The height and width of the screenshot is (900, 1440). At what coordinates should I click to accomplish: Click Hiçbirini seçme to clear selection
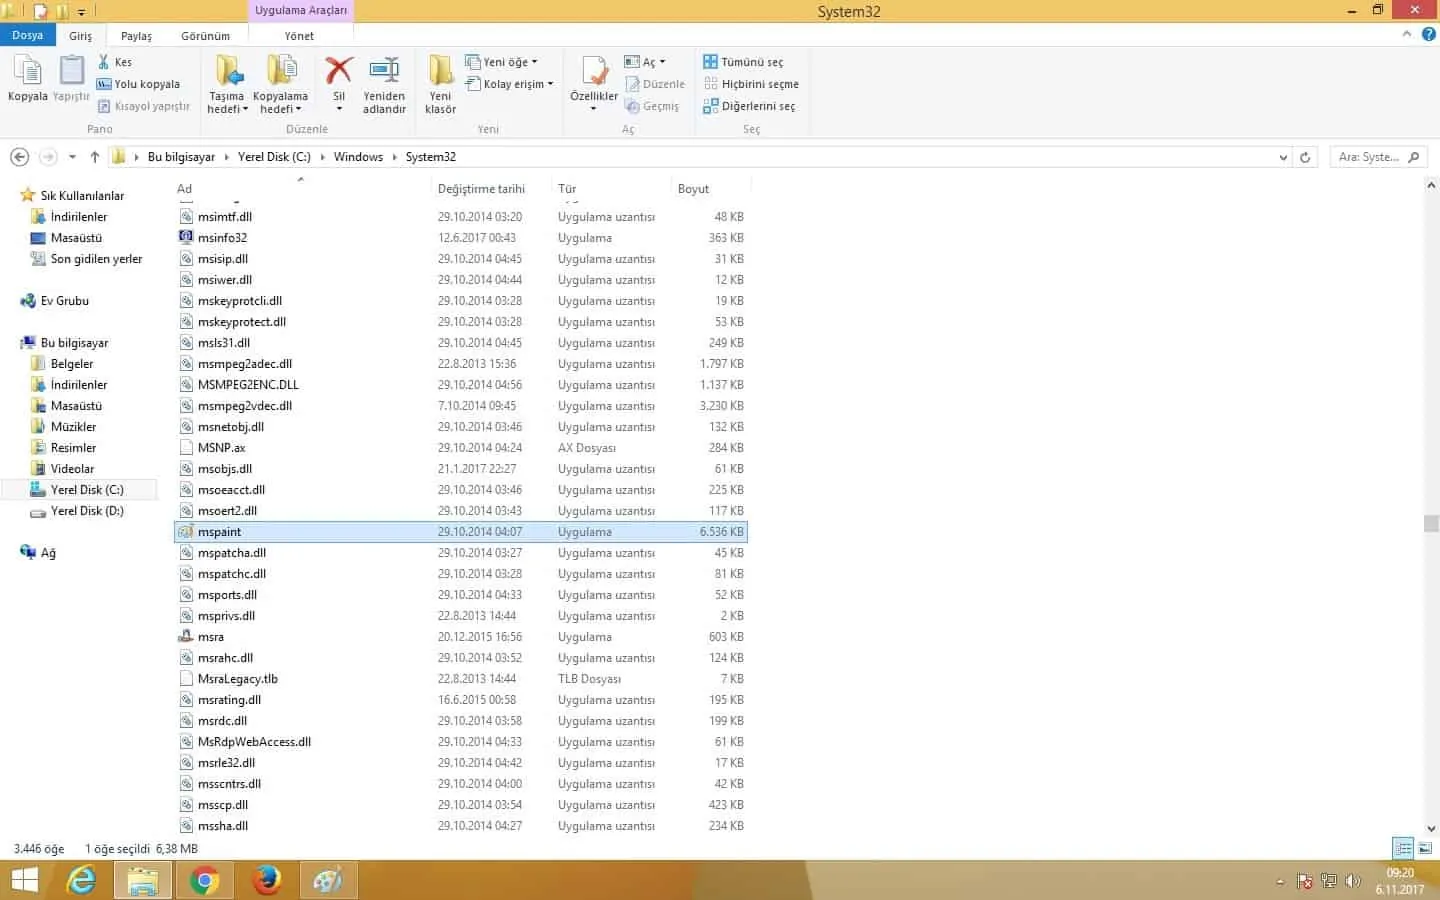tap(751, 84)
